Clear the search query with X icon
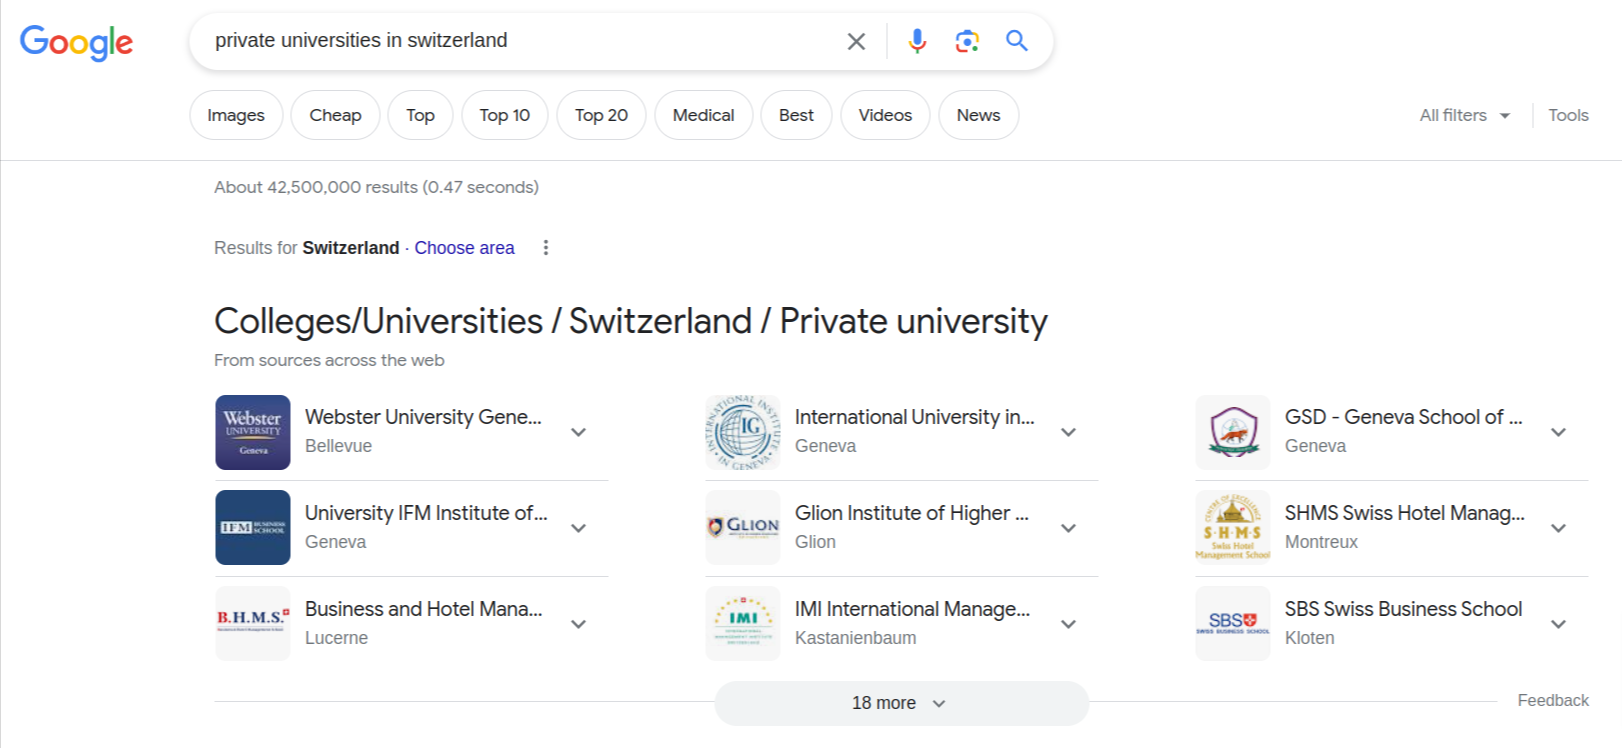Screen dimensions: 1622x748 [x=856, y=41]
